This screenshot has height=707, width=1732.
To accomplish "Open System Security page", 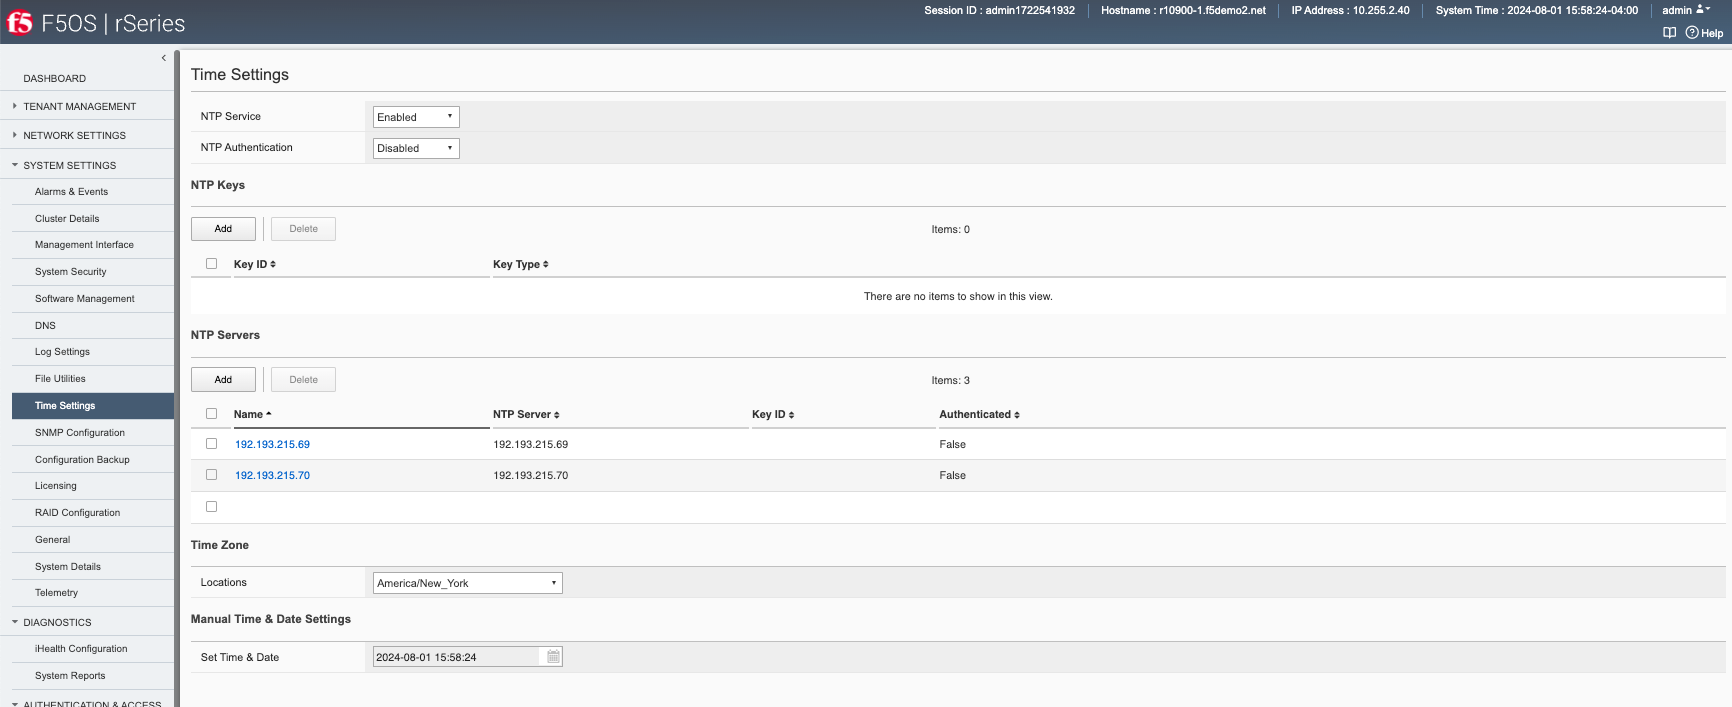I will pyautogui.click(x=70, y=272).
